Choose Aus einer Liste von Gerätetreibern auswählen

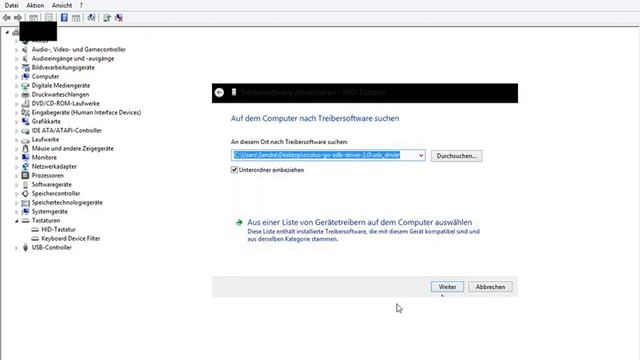(x=360, y=222)
